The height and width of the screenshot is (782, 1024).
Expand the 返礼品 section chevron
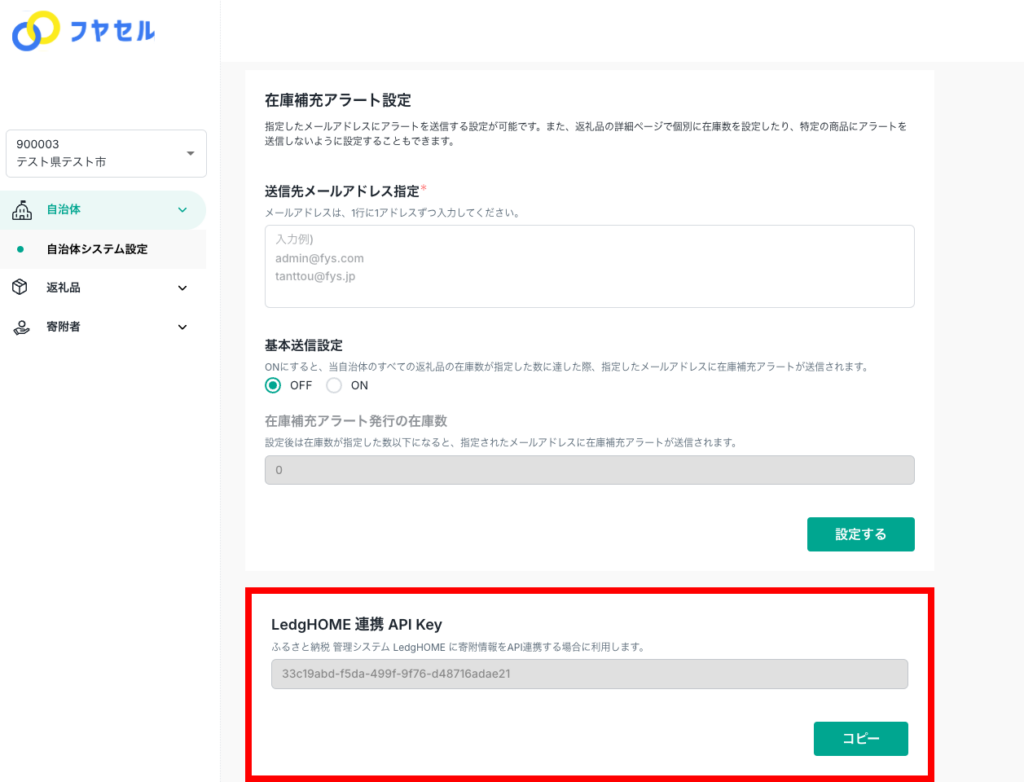182,288
